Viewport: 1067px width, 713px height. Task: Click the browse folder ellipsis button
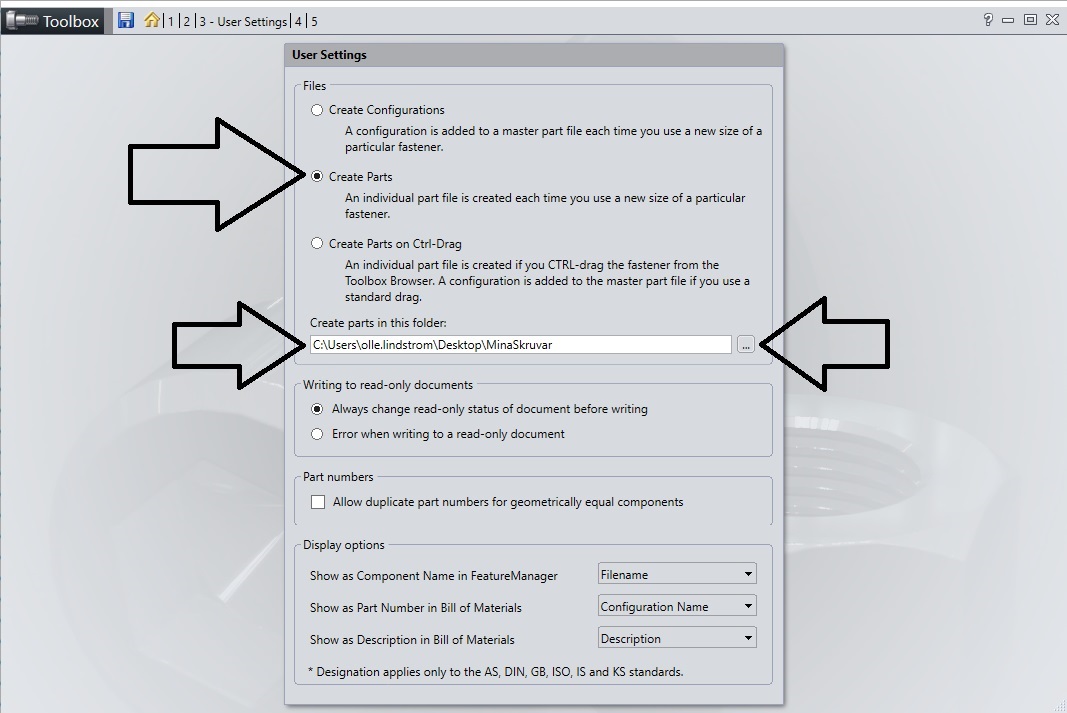(746, 345)
